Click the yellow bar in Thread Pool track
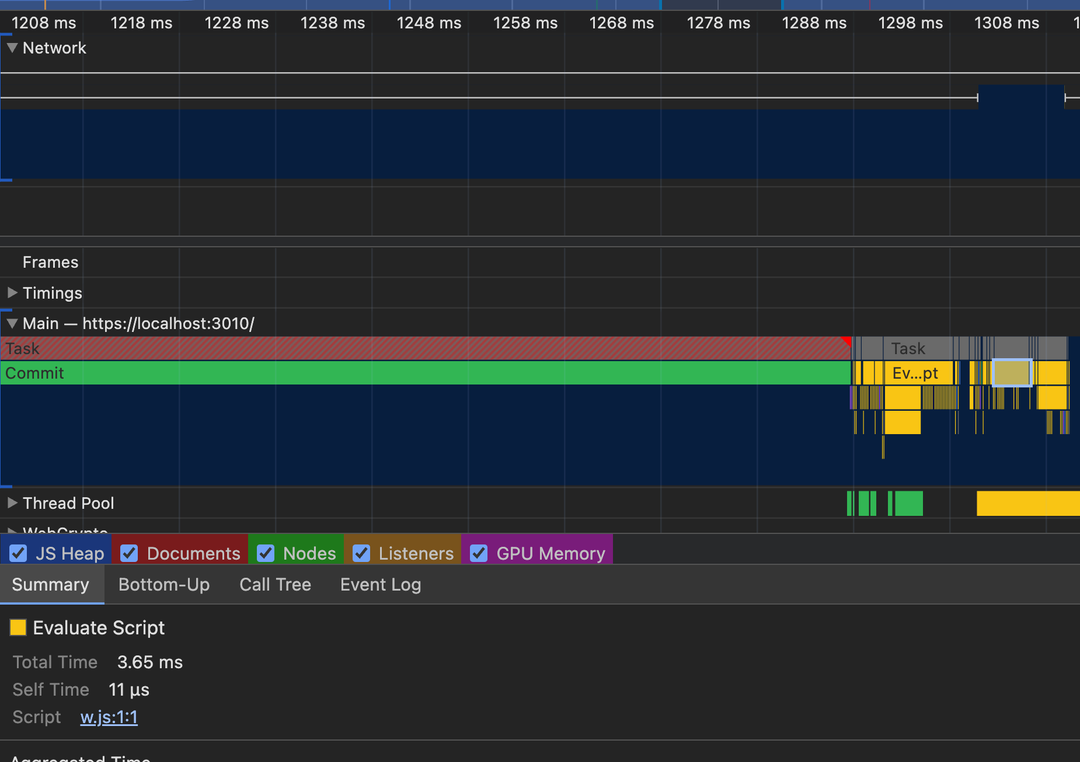The width and height of the screenshot is (1080, 762). 1028,503
